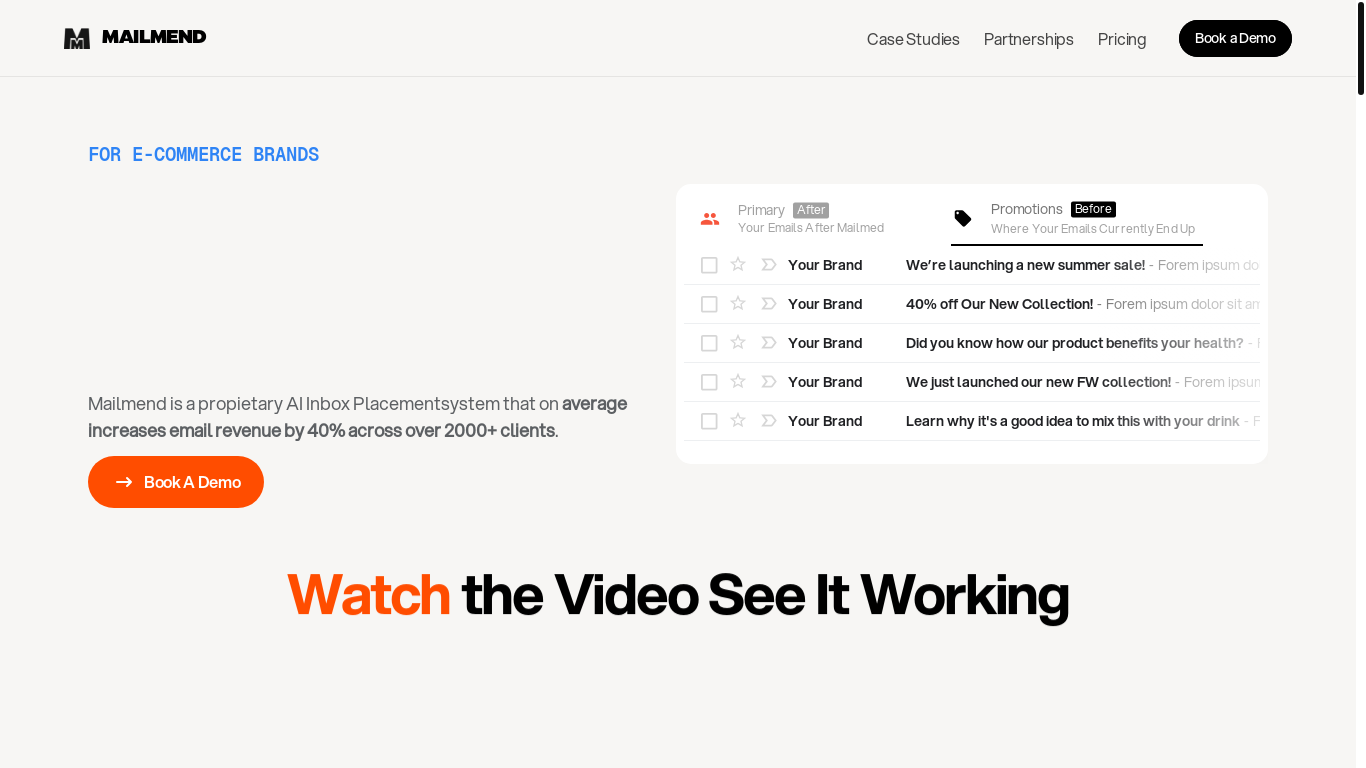Screen dimensions: 1366x768
Task: Check the summer sale email checkbox
Action: (709, 265)
